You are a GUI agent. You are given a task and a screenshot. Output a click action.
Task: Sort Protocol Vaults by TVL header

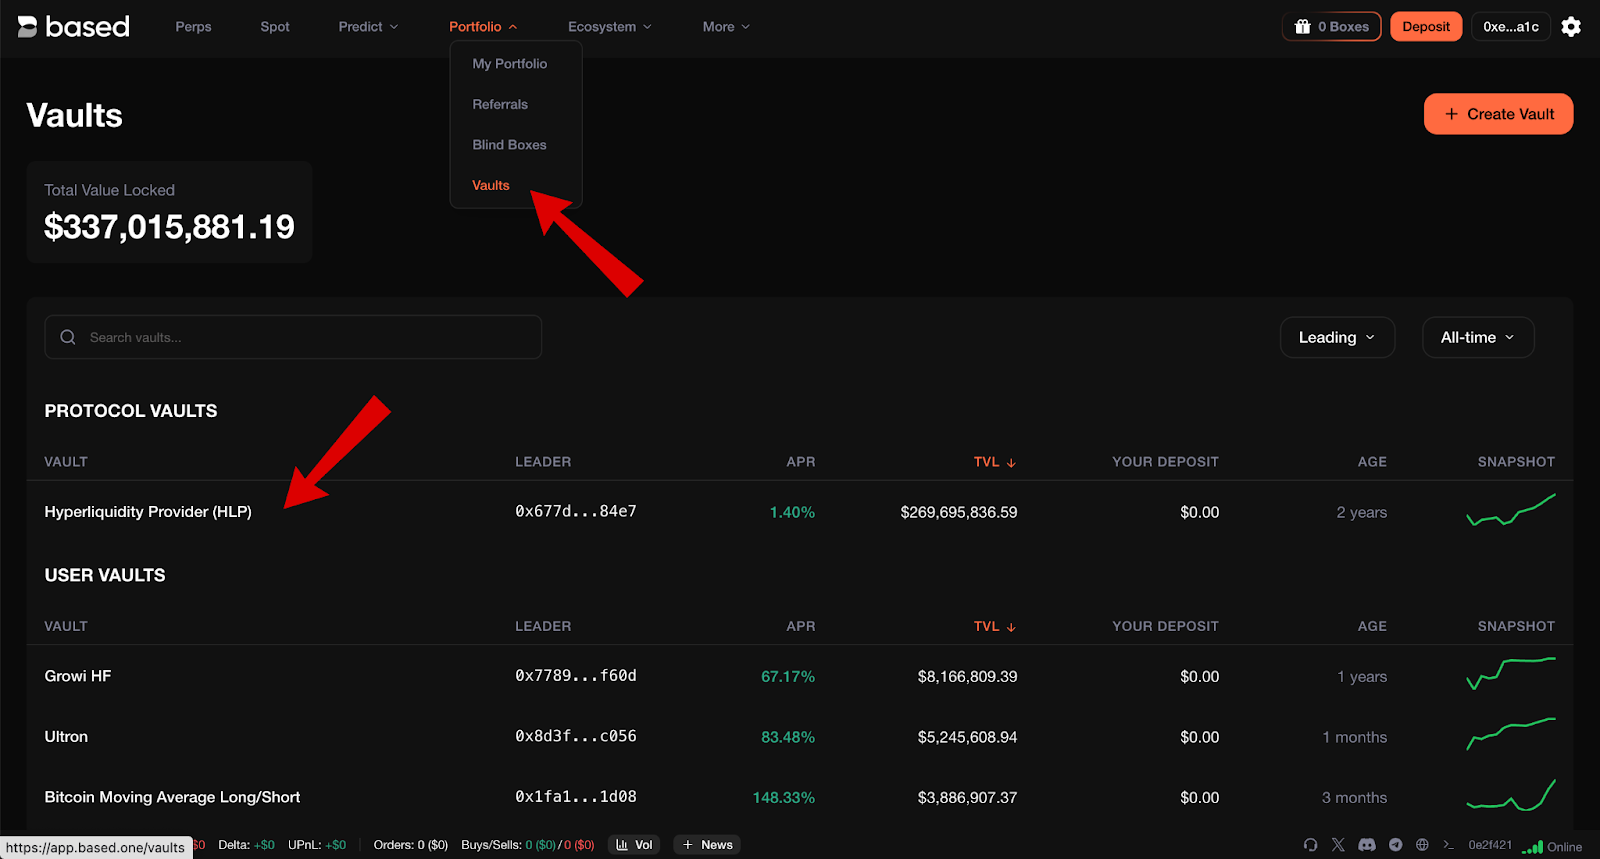(x=995, y=462)
